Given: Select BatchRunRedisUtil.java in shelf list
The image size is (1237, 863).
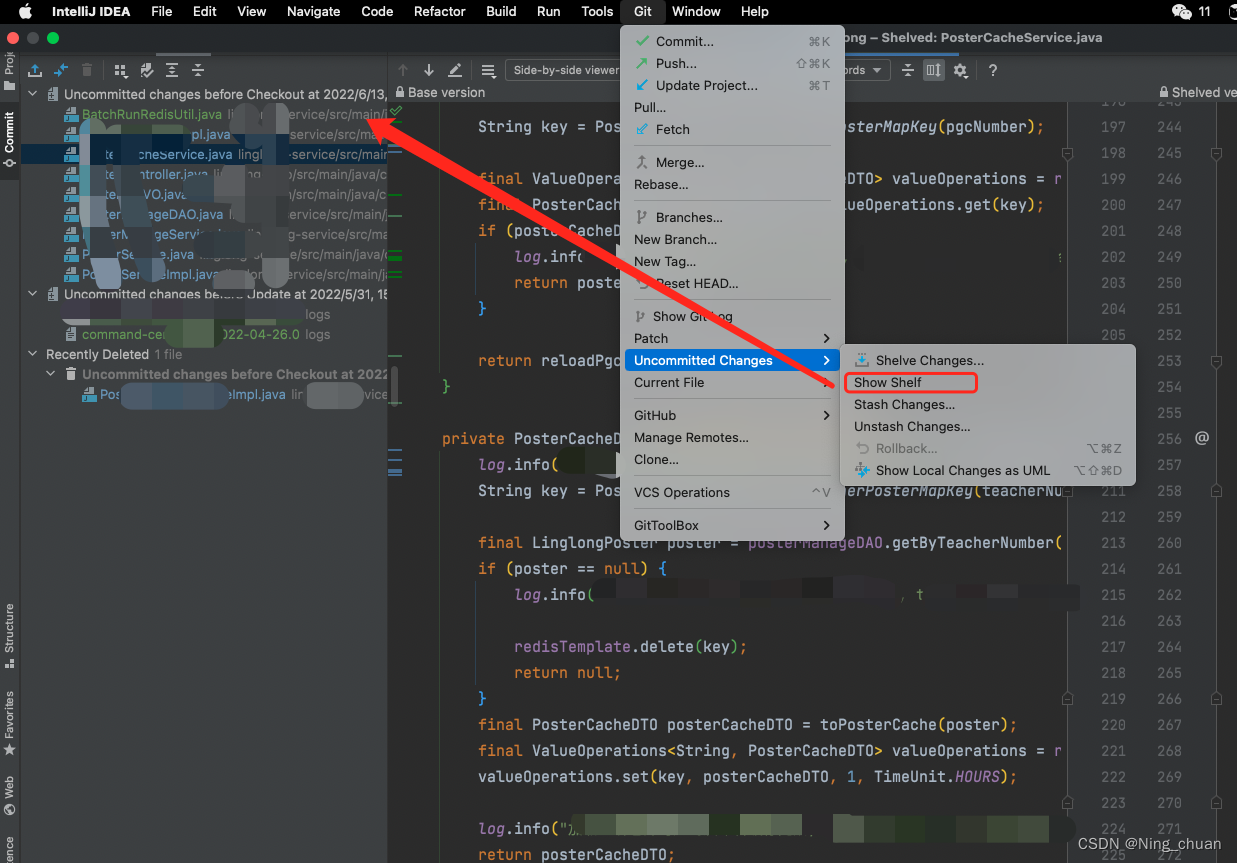Looking at the screenshot, I should pyautogui.click(x=152, y=114).
